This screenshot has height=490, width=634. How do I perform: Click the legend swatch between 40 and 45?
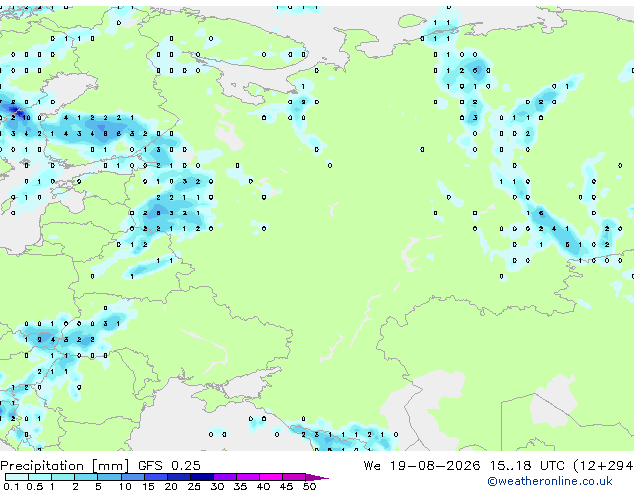(x=271, y=477)
